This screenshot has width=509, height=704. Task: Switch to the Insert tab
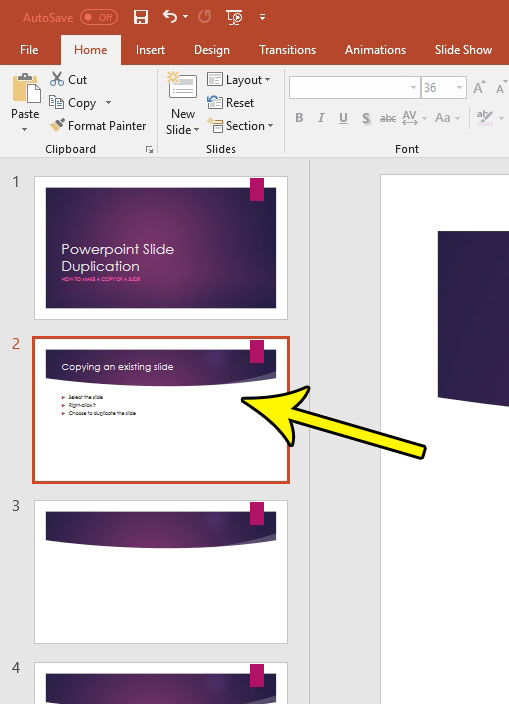coord(150,50)
